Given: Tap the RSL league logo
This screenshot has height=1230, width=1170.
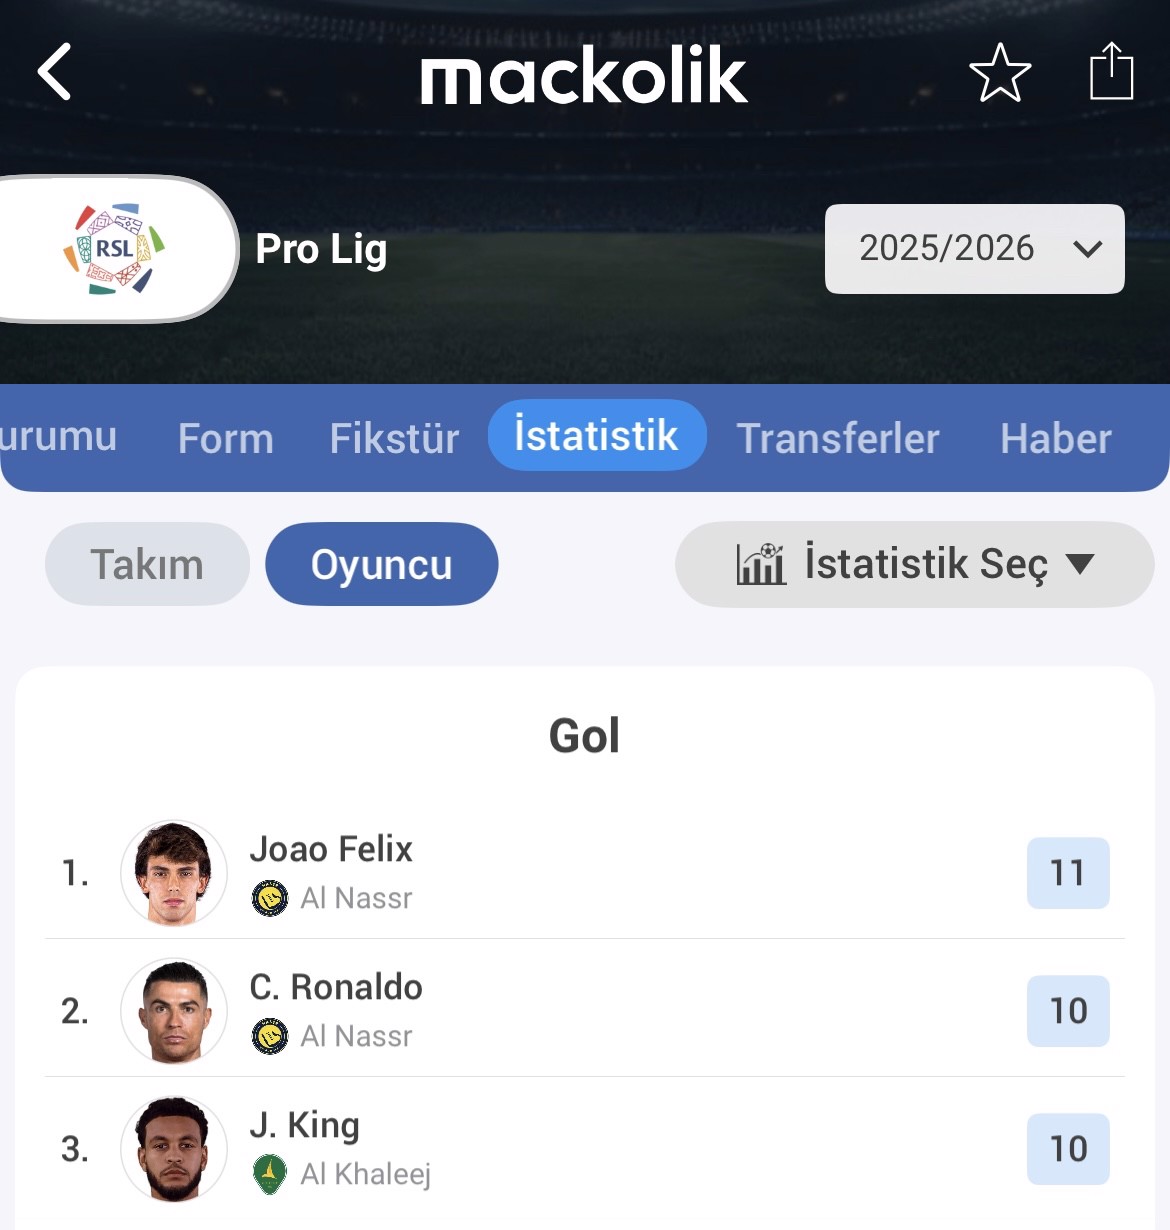Looking at the screenshot, I should [x=114, y=249].
